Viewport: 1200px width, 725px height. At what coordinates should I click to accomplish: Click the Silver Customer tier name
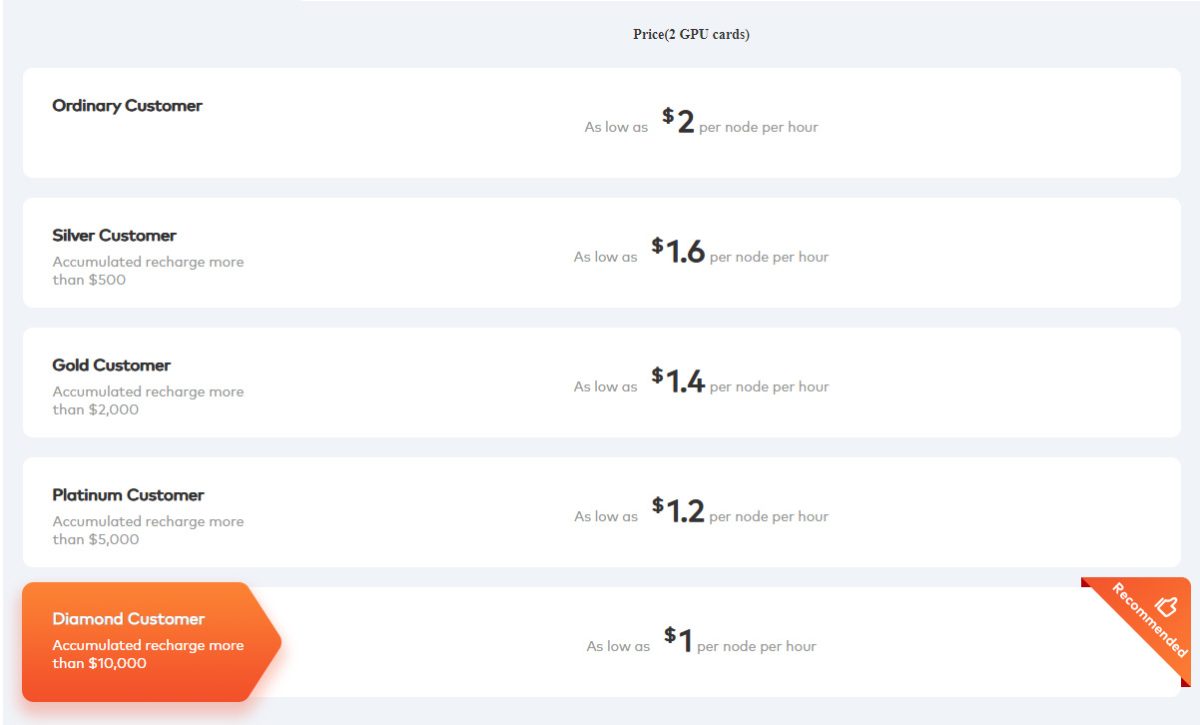pyautogui.click(x=113, y=236)
